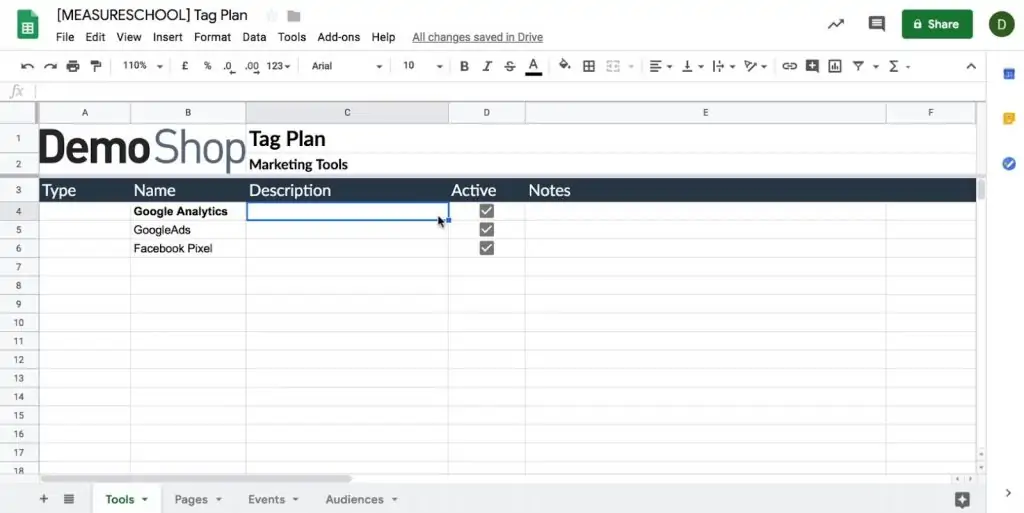Open vertical align dropdown
This screenshot has width=1024, height=513.
pos(692,66)
